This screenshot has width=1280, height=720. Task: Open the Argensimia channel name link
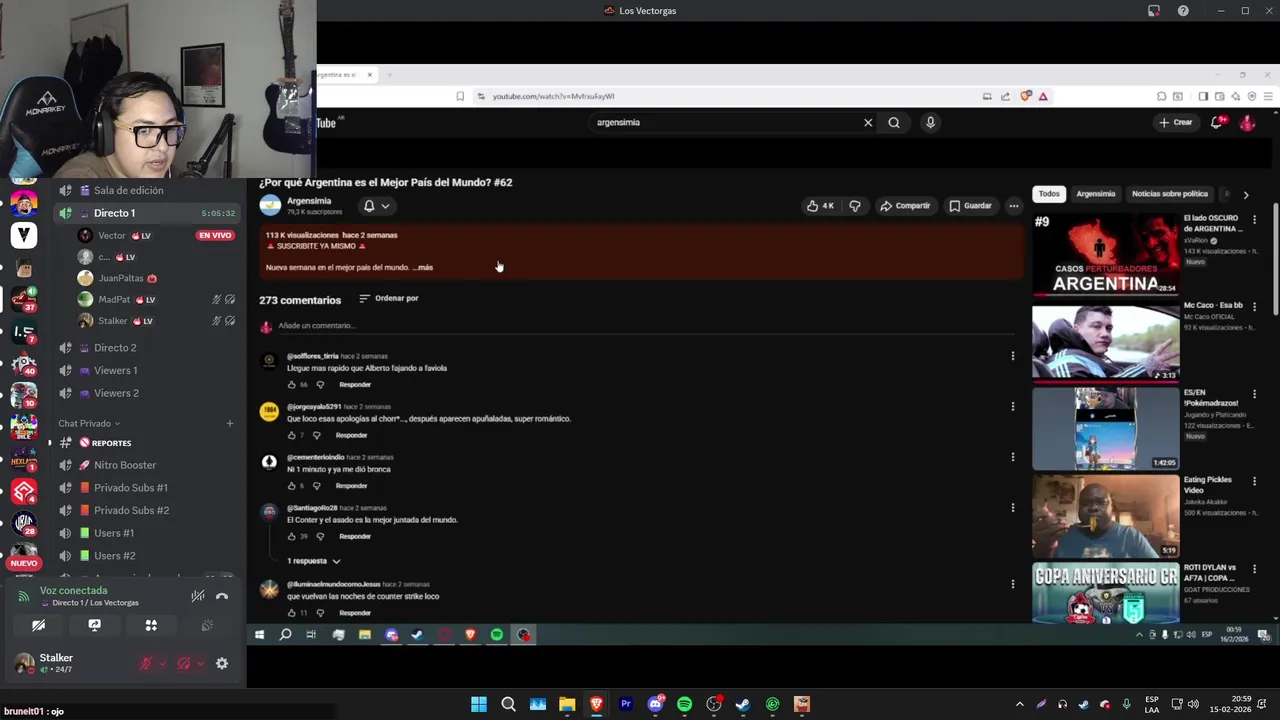tap(309, 201)
